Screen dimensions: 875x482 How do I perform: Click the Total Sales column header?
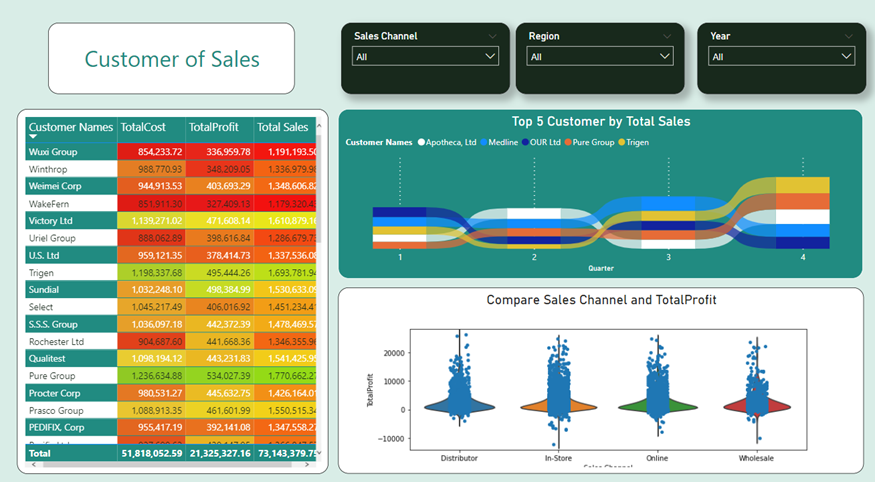pyautogui.click(x=283, y=127)
